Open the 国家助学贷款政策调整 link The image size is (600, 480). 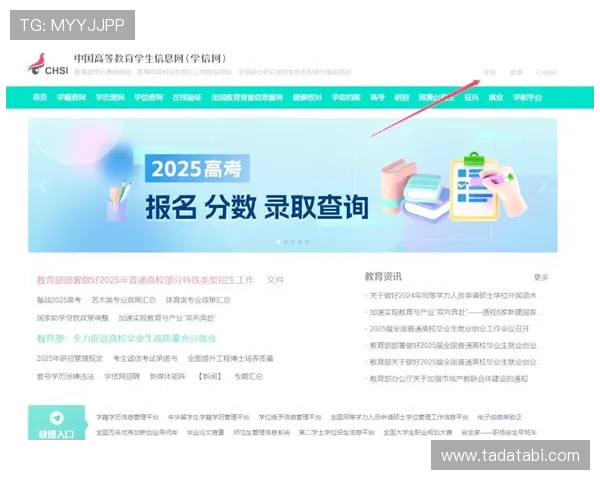click(x=73, y=318)
